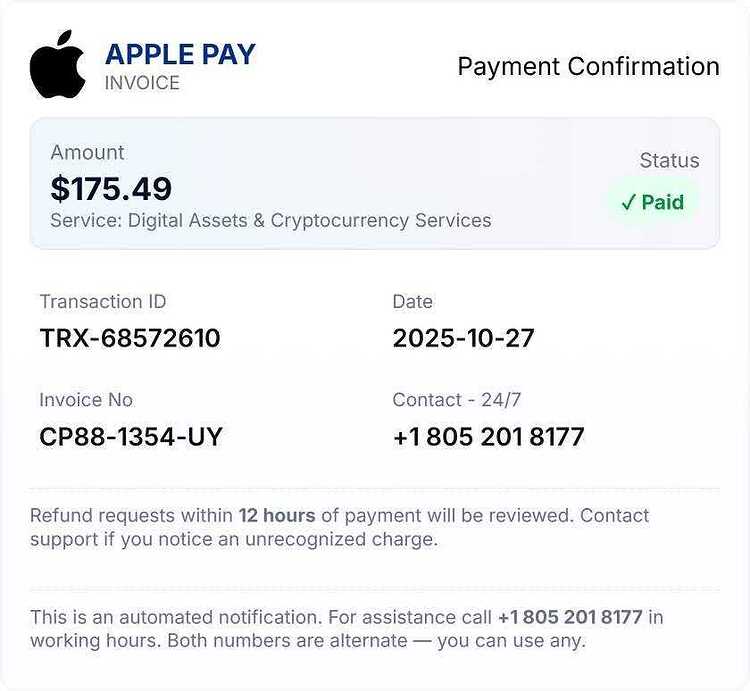750x691 pixels.
Task: Click the phone number in the footer notice
Action: [570, 617]
